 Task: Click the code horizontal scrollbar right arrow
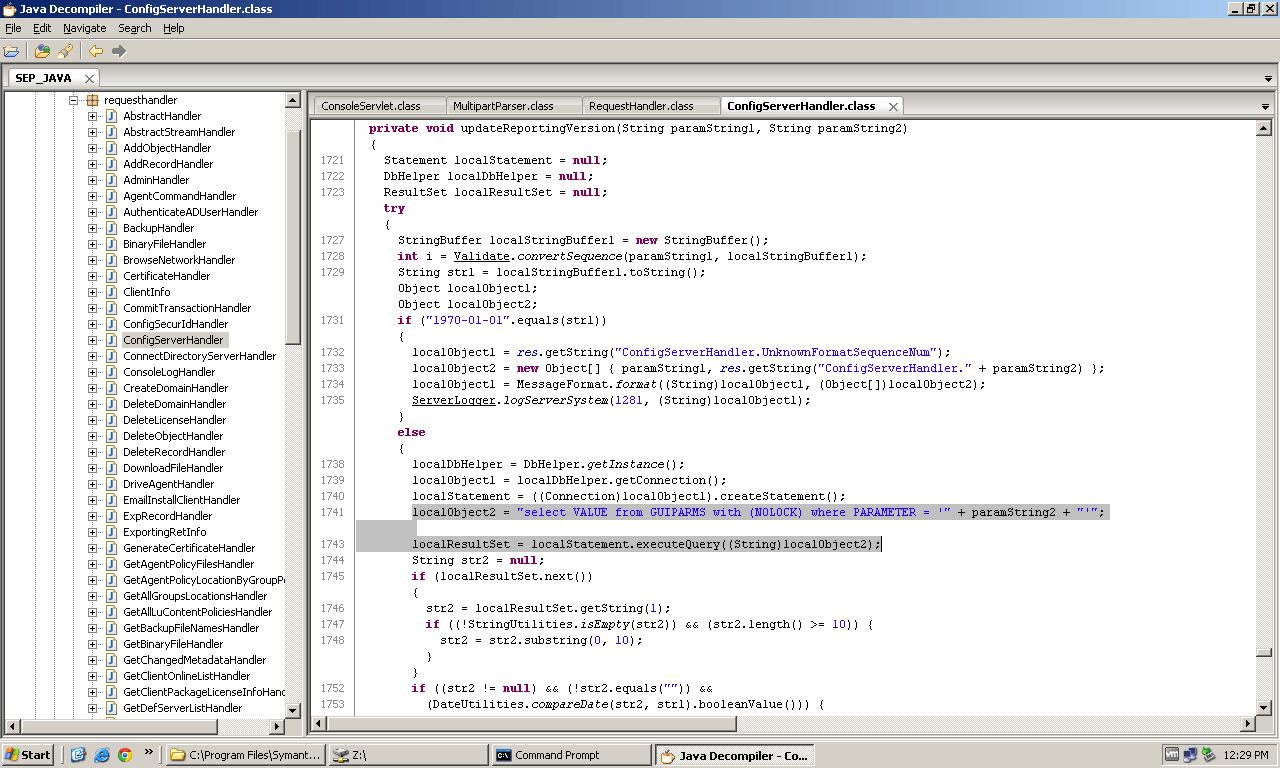coord(1247,724)
